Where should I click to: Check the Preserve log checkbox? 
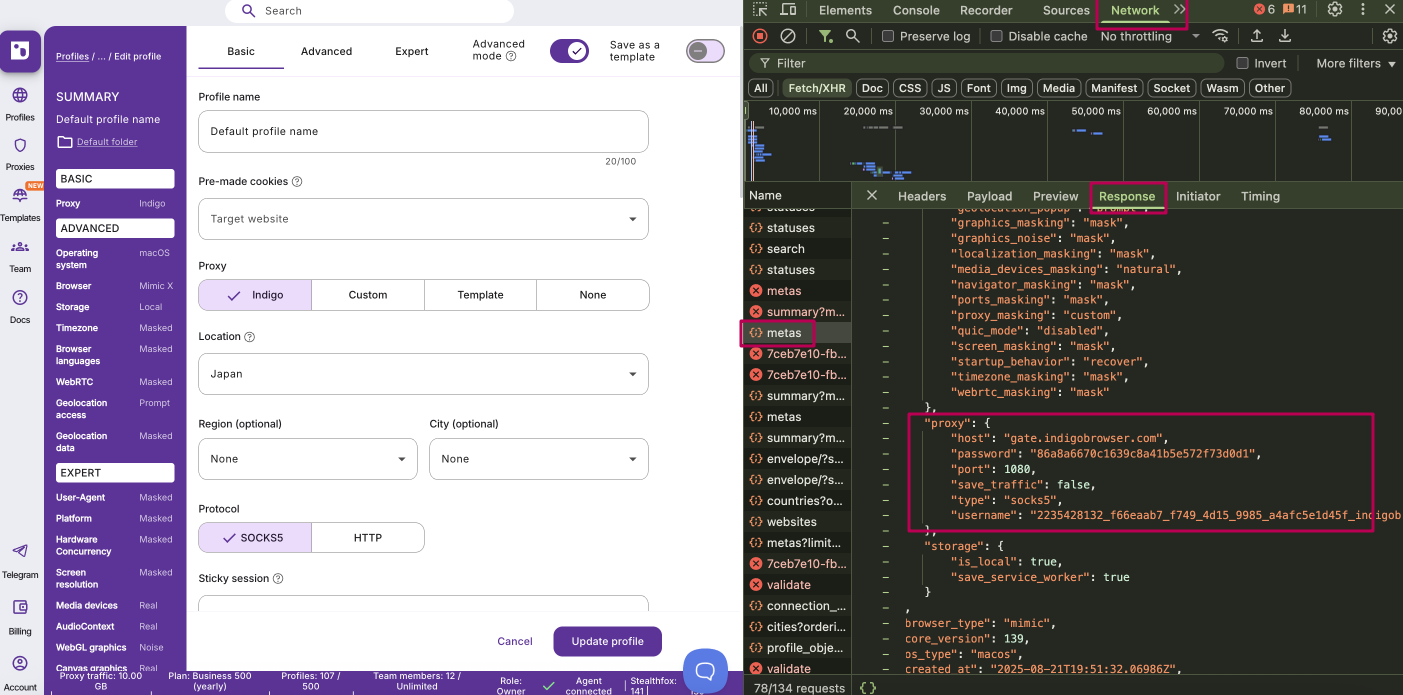tap(888, 36)
